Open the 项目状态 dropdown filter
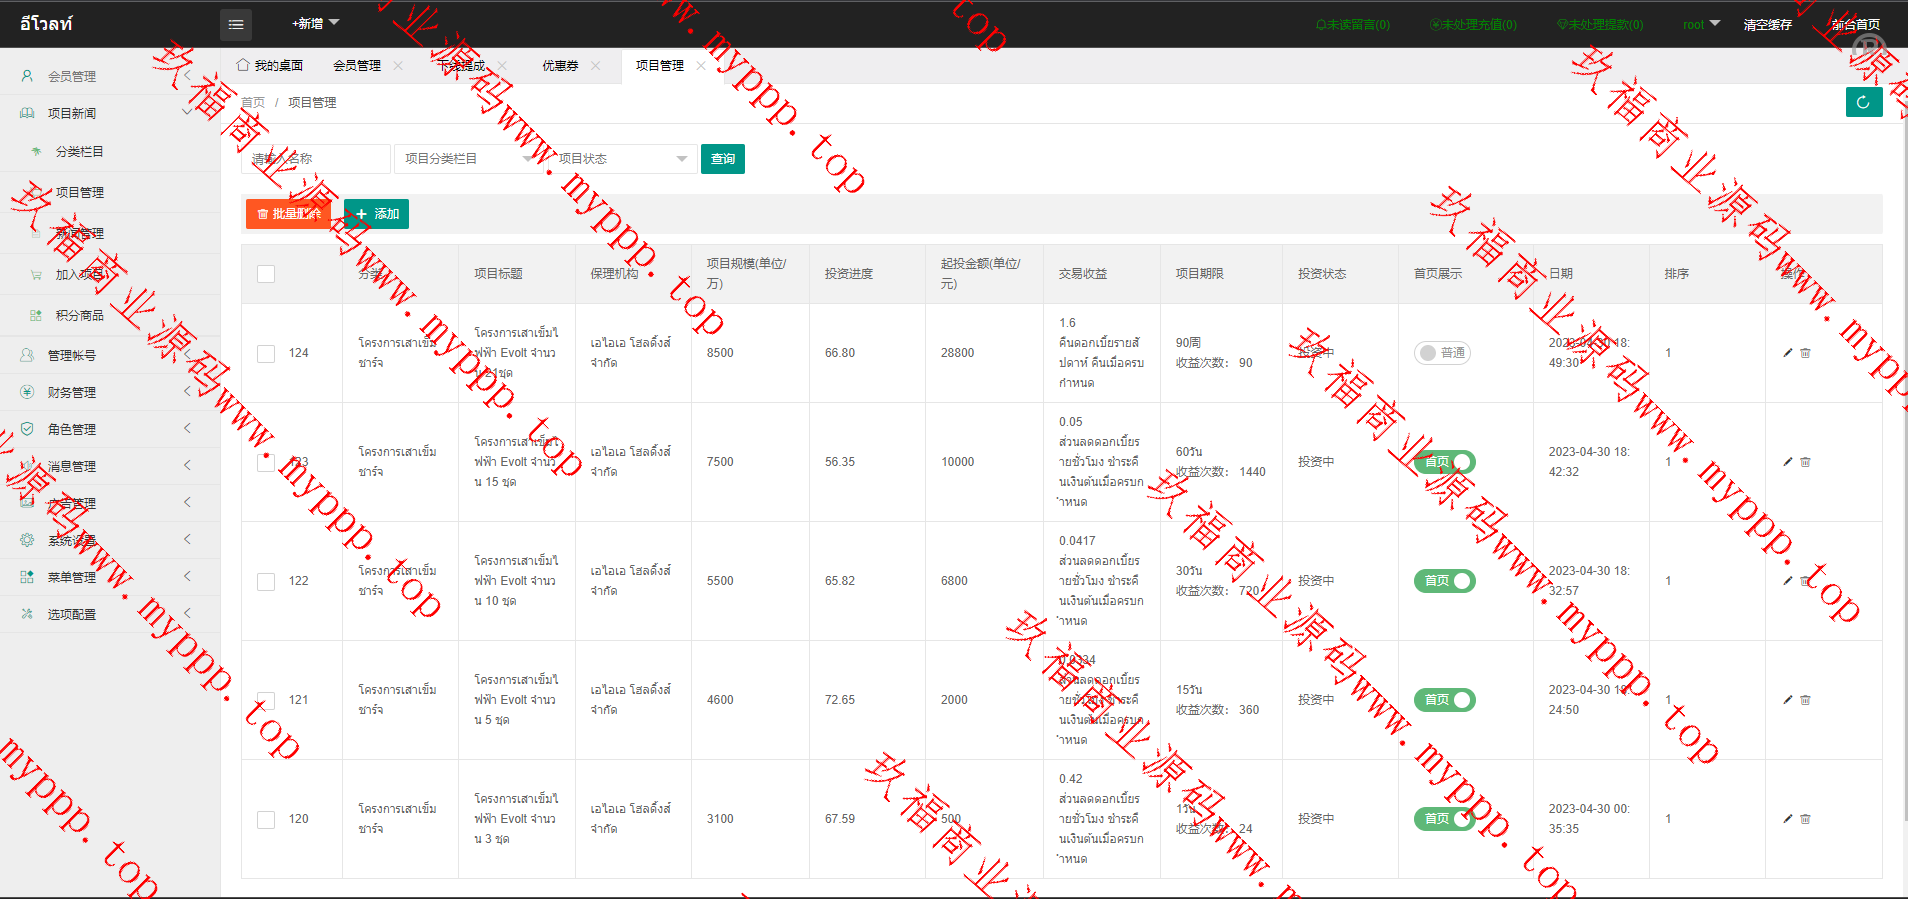1908x899 pixels. pyautogui.click(x=622, y=159)
